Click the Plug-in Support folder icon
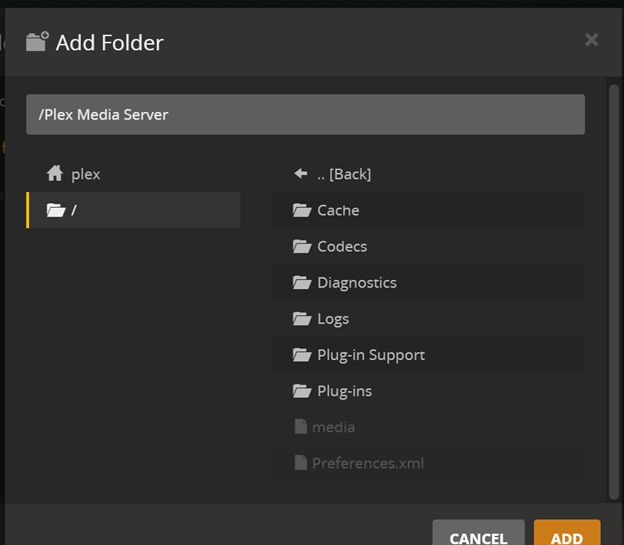This screenshot has width=624, height=545. [x=302, y=355]
